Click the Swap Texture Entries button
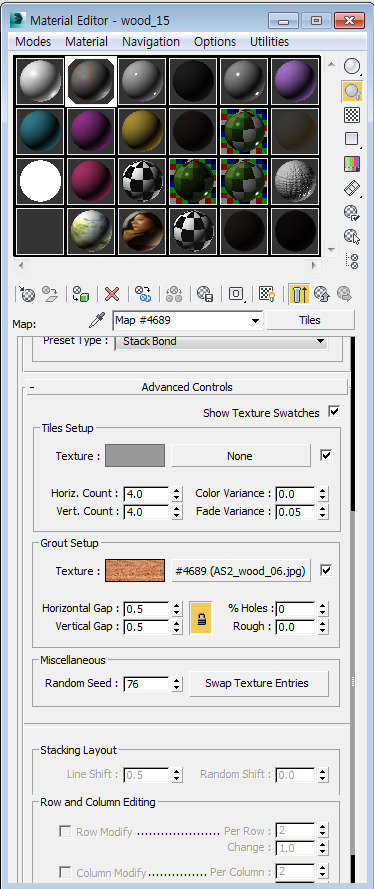 click(258, 683)
